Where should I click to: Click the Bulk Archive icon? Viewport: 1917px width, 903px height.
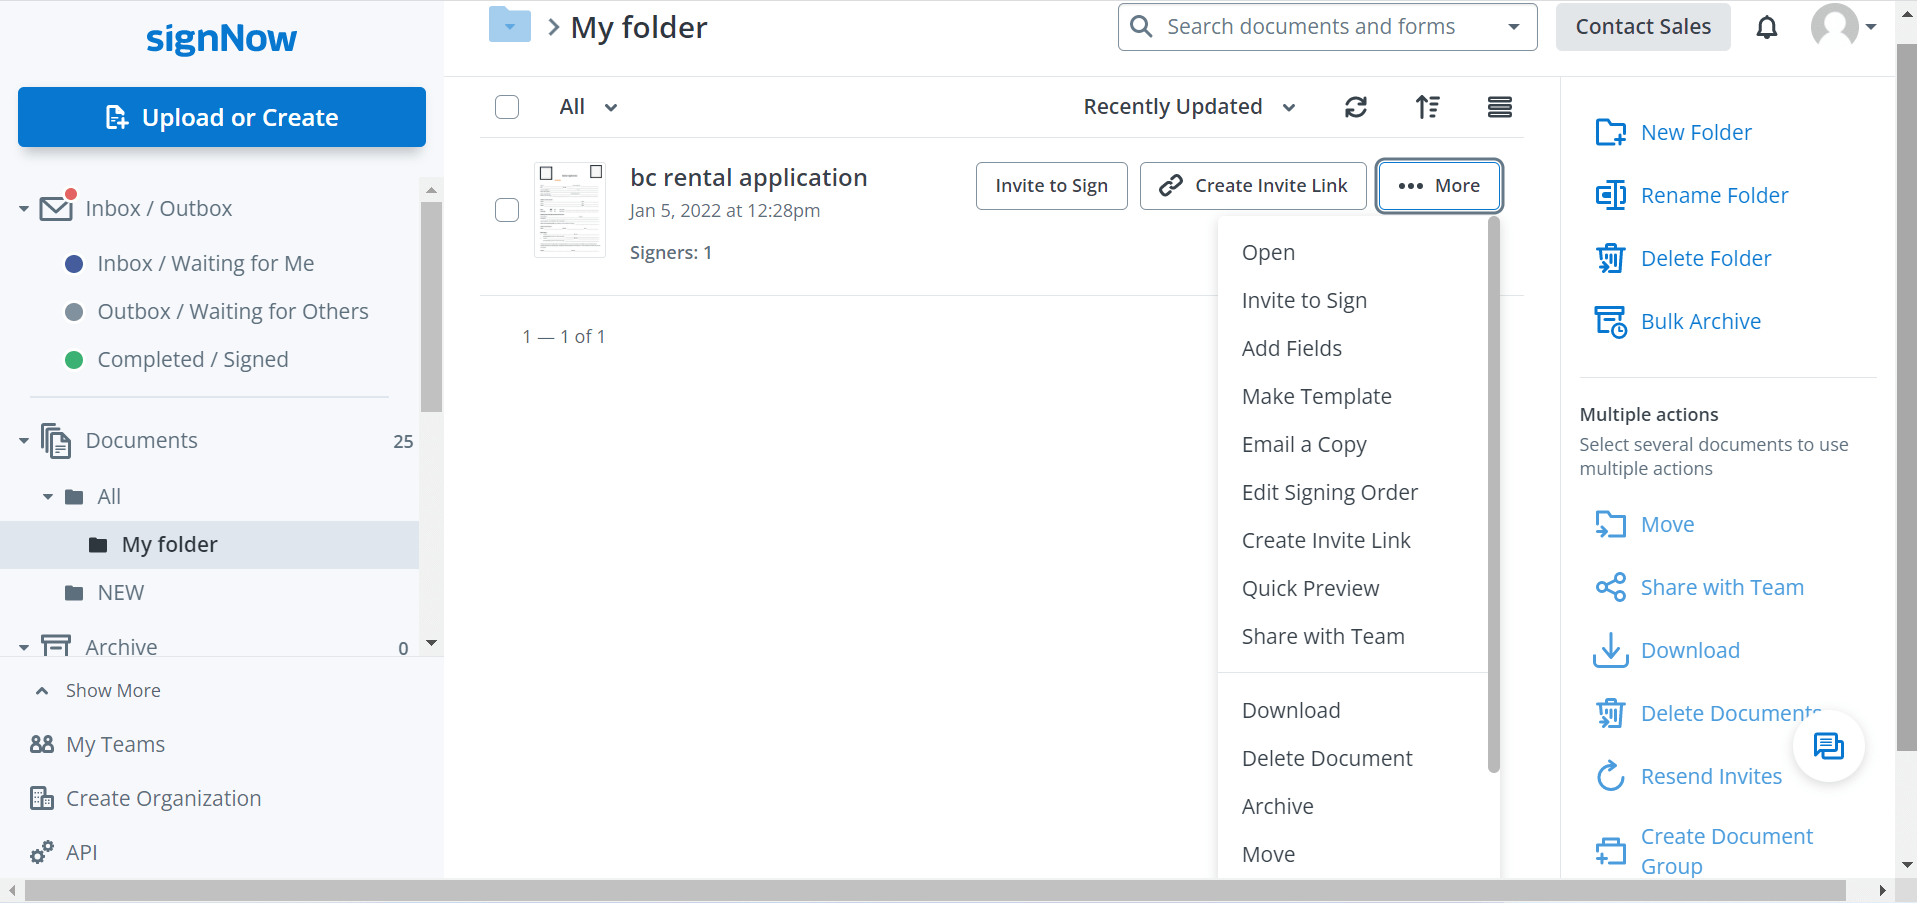(1610, 320)
